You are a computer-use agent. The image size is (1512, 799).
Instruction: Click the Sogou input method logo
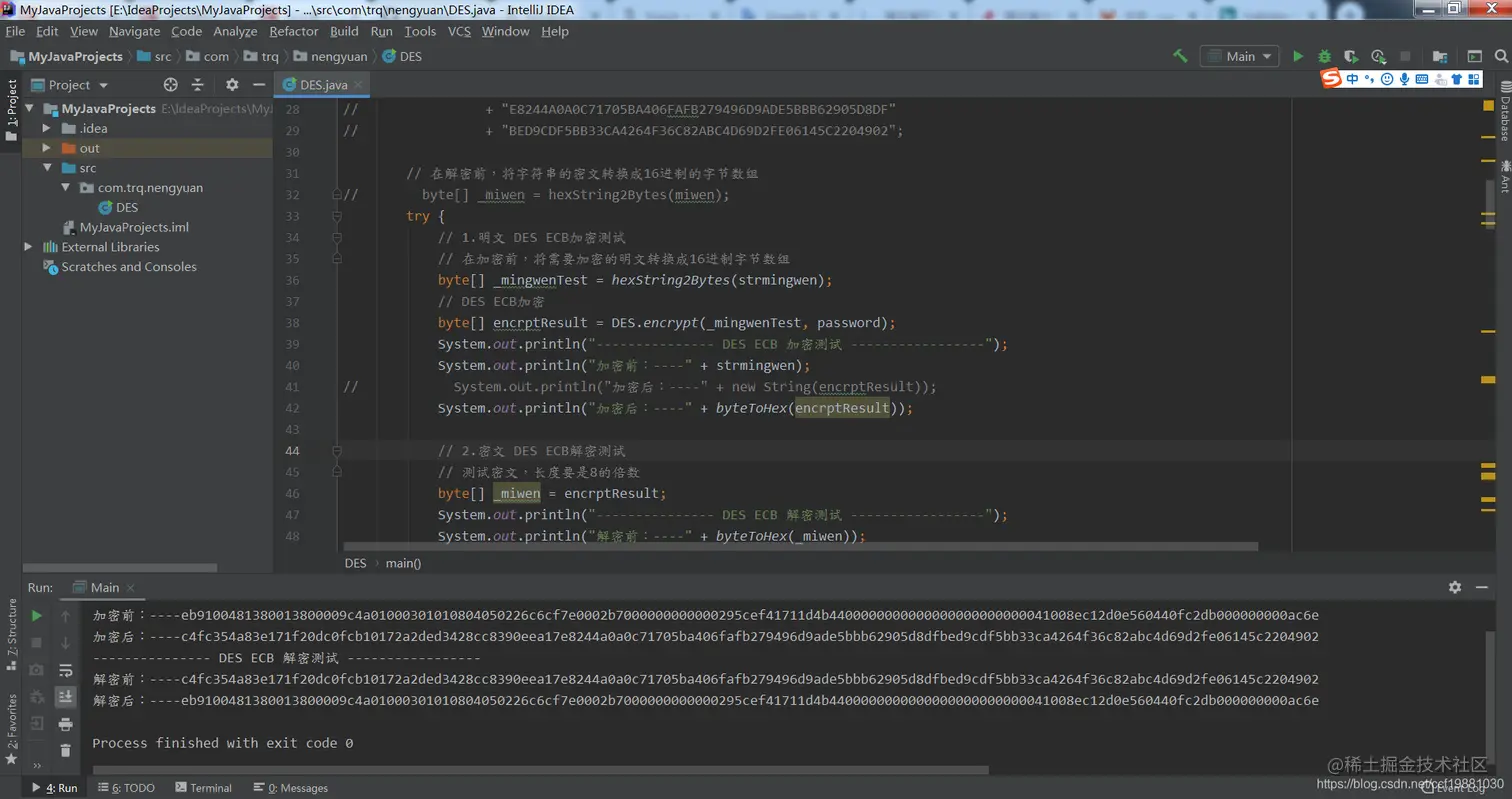(1331, 79)
